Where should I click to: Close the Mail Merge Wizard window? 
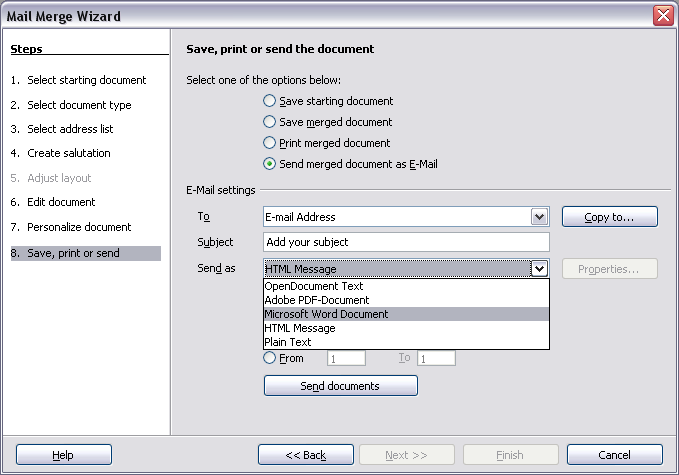point(662,15)
